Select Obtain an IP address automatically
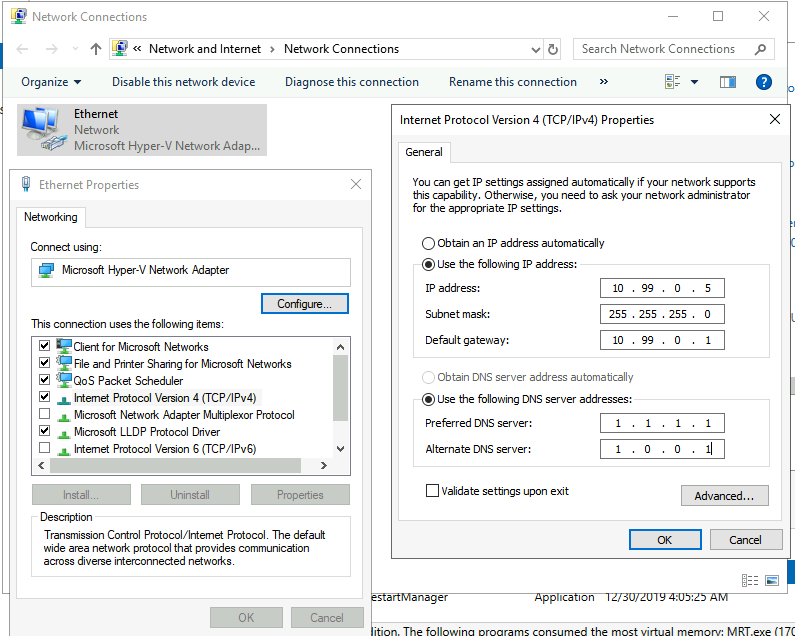795x636 pixels. [429, 243]
